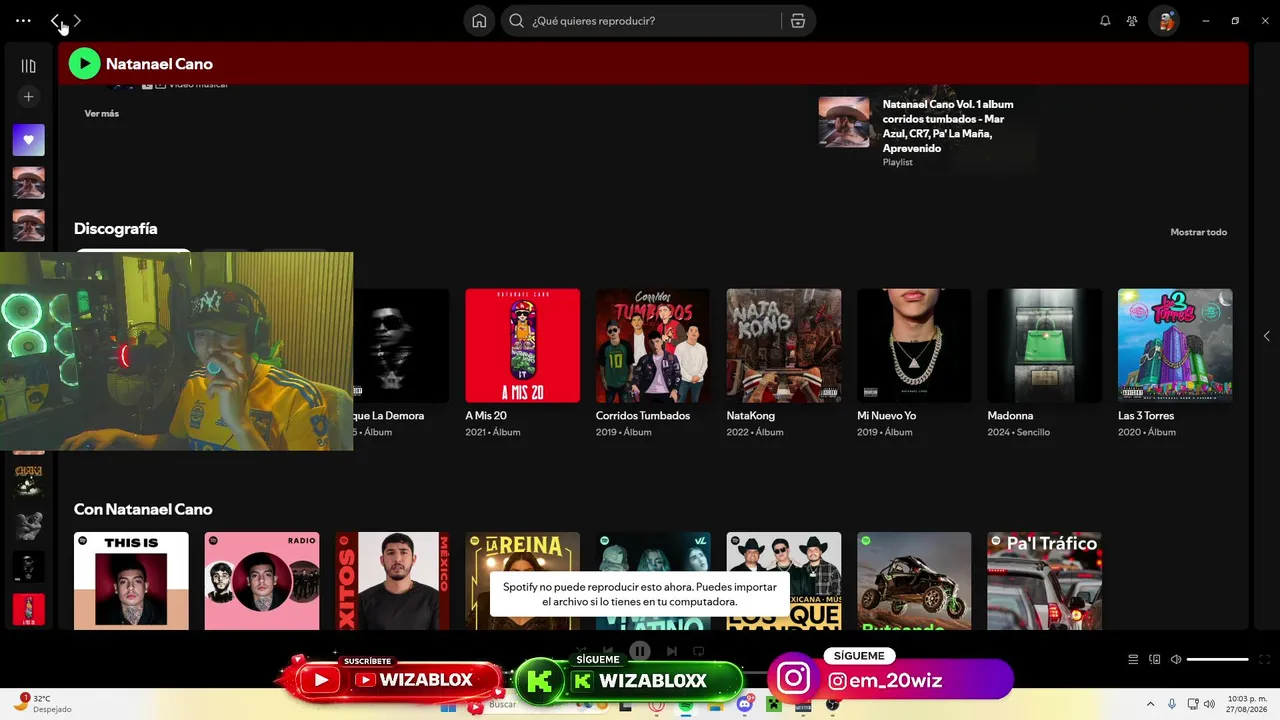Open the off-road buggy playlist cover
This screenshot has width=1280, height=720.
914,581
